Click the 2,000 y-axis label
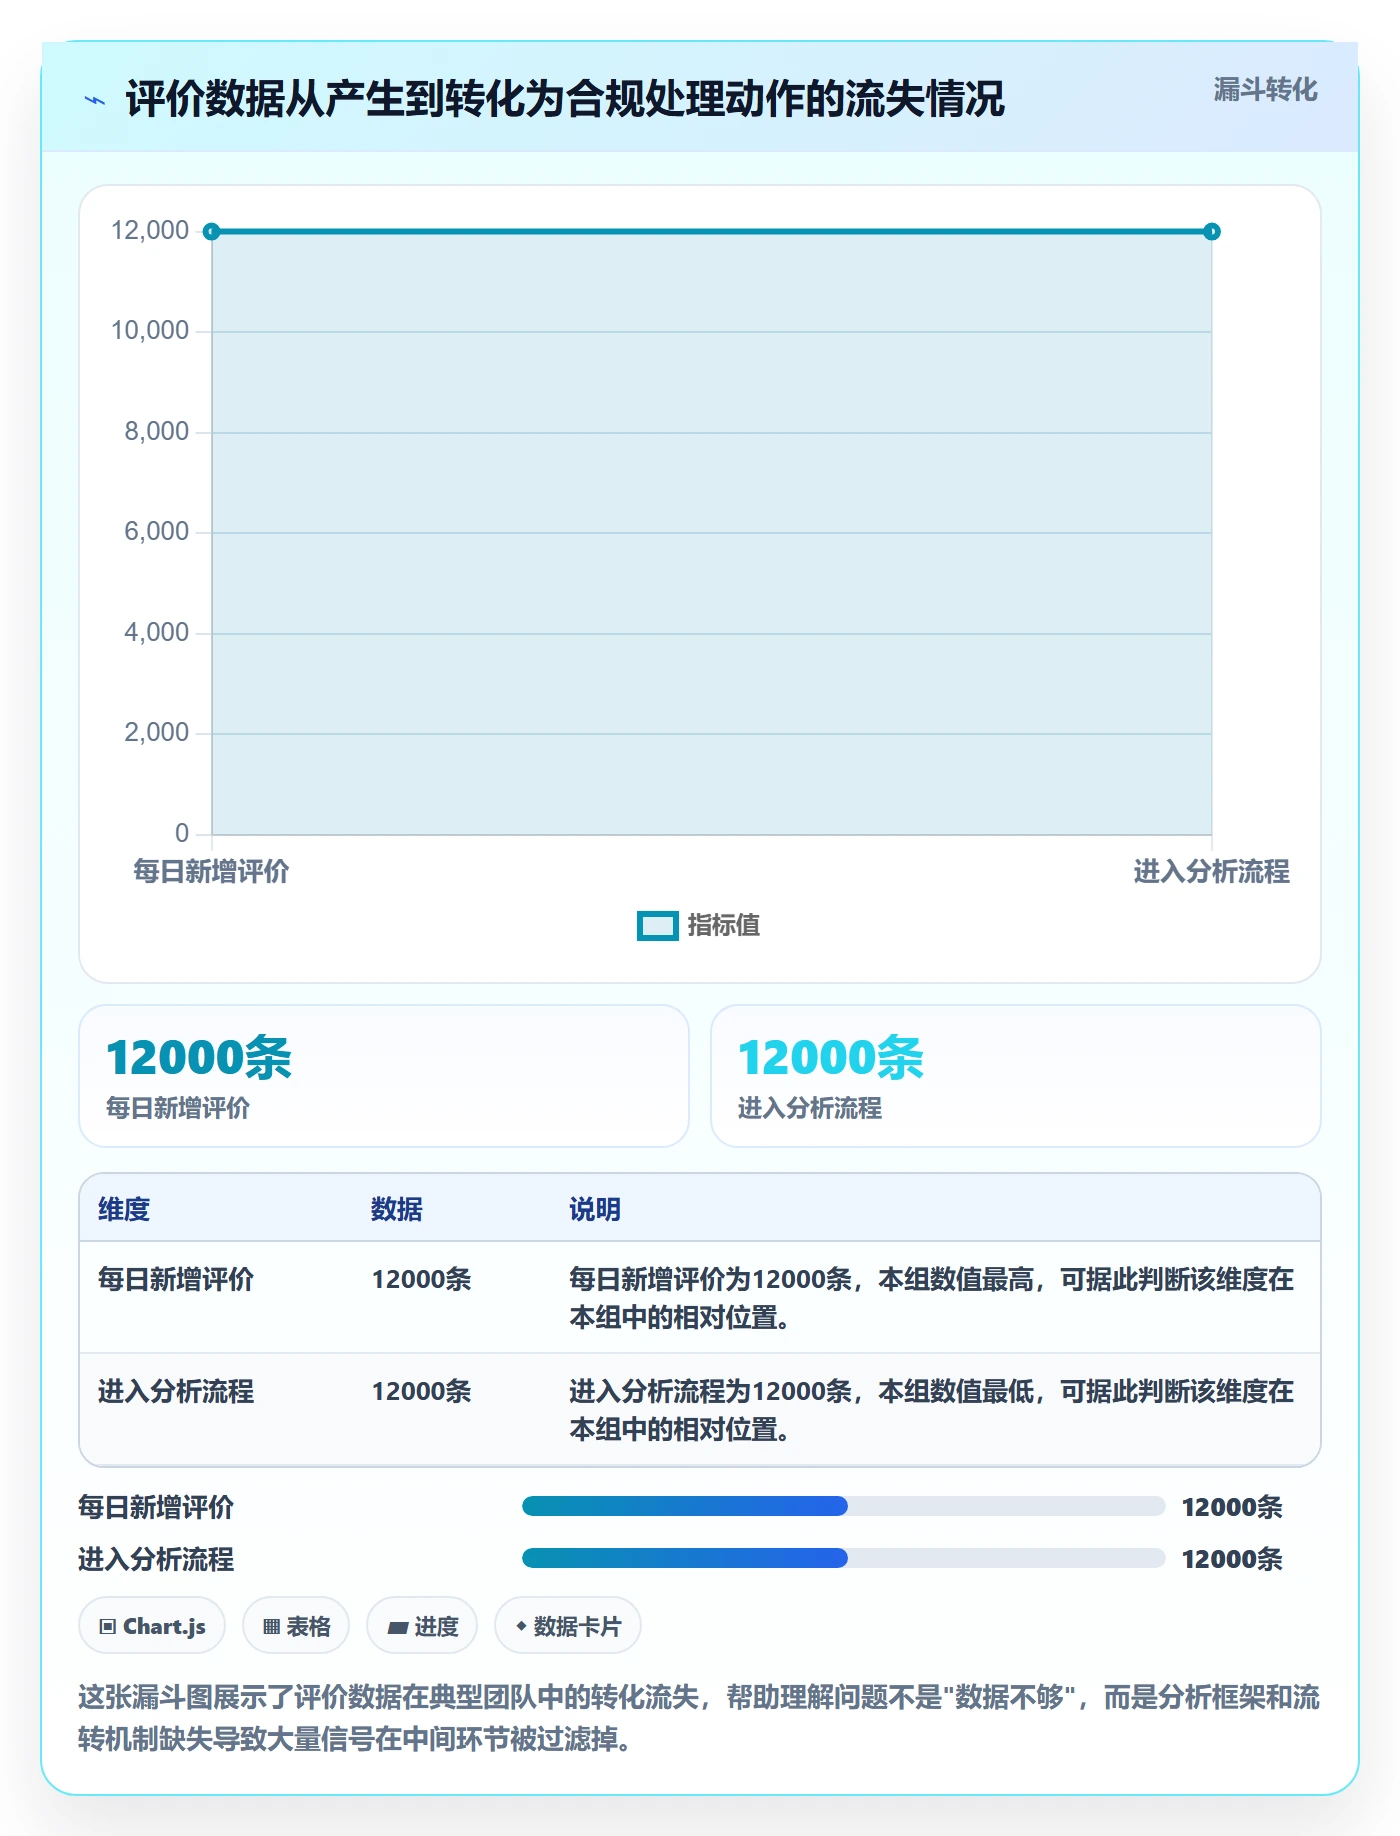The image size is (1400, 1836). pyautogui.click(x=157, y=733)
